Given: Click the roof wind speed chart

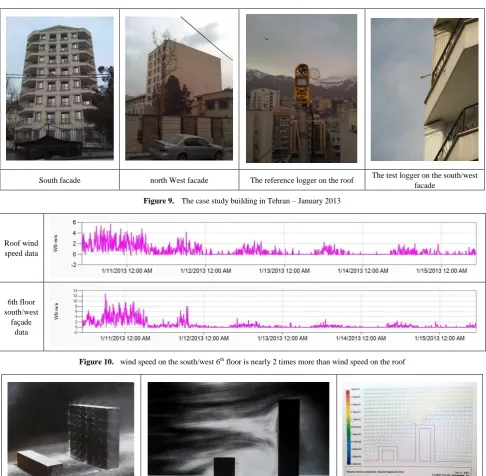Looking at the screenshot, I should [x=264, y=247].
